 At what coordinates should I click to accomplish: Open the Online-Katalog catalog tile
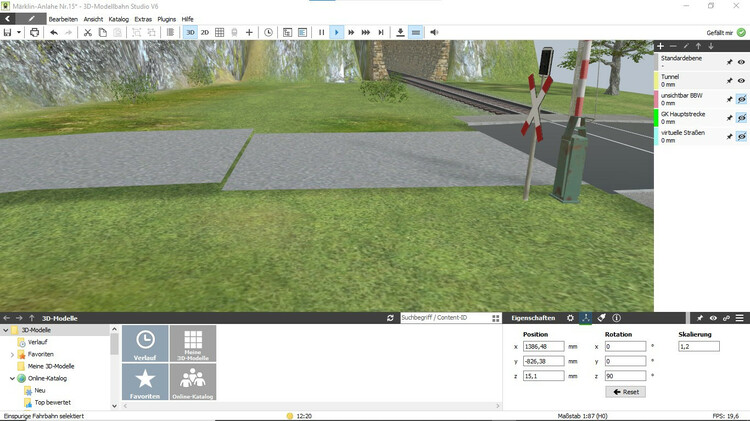(x=193, y=382)
